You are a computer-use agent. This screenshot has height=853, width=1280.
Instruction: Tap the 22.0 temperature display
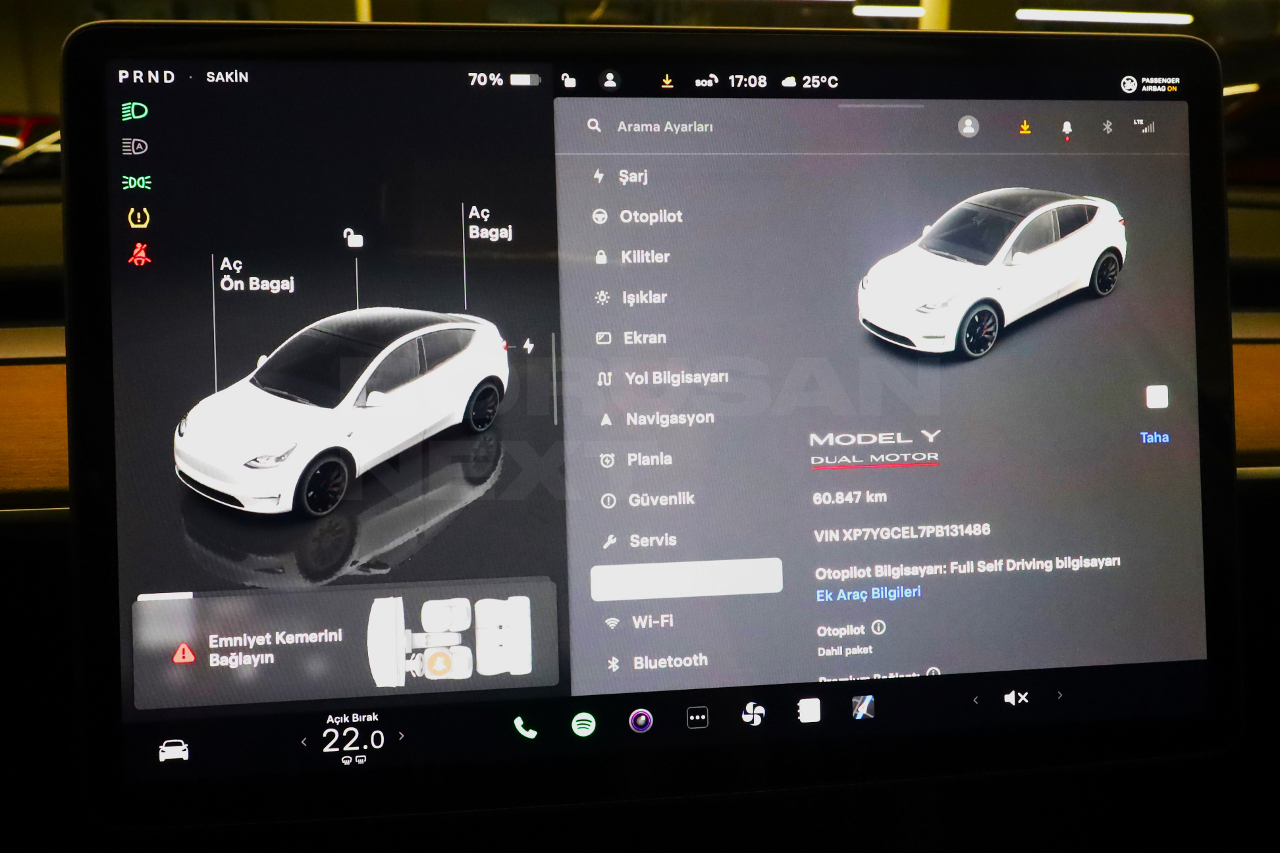(353, 740)
